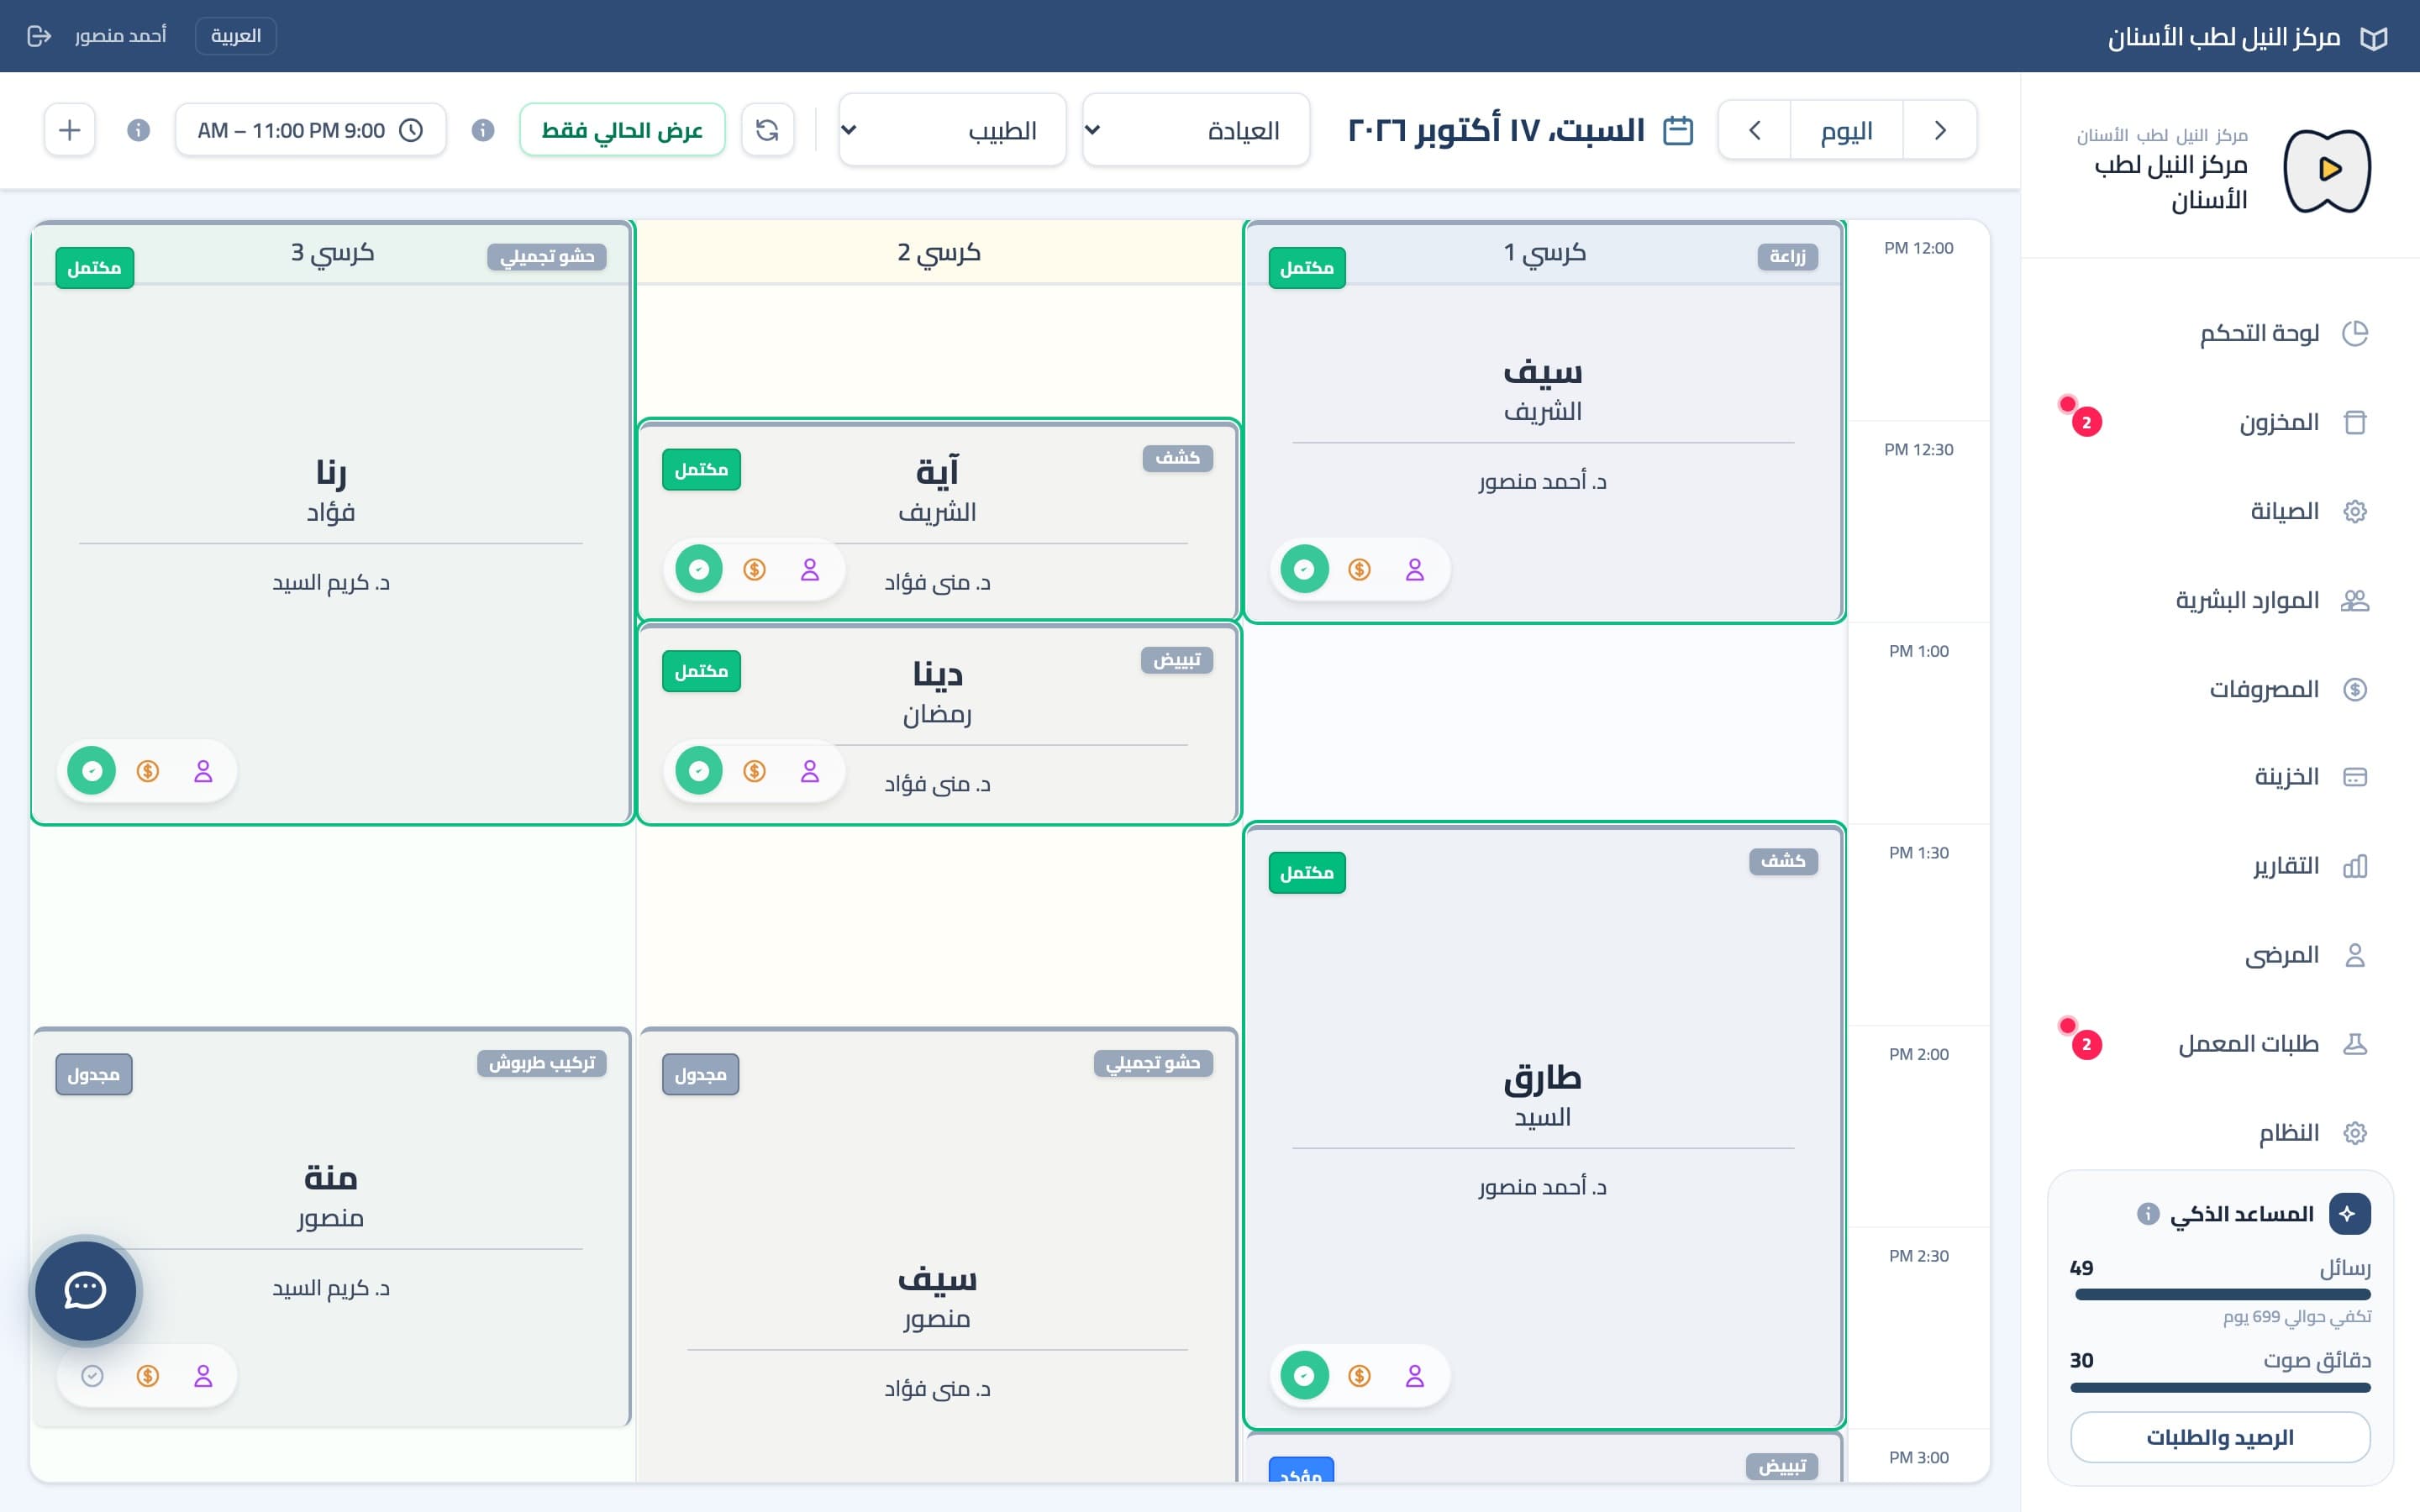Open المخزون in sidebar
The image size is (2420, 1512).
tap(2220, 422)
